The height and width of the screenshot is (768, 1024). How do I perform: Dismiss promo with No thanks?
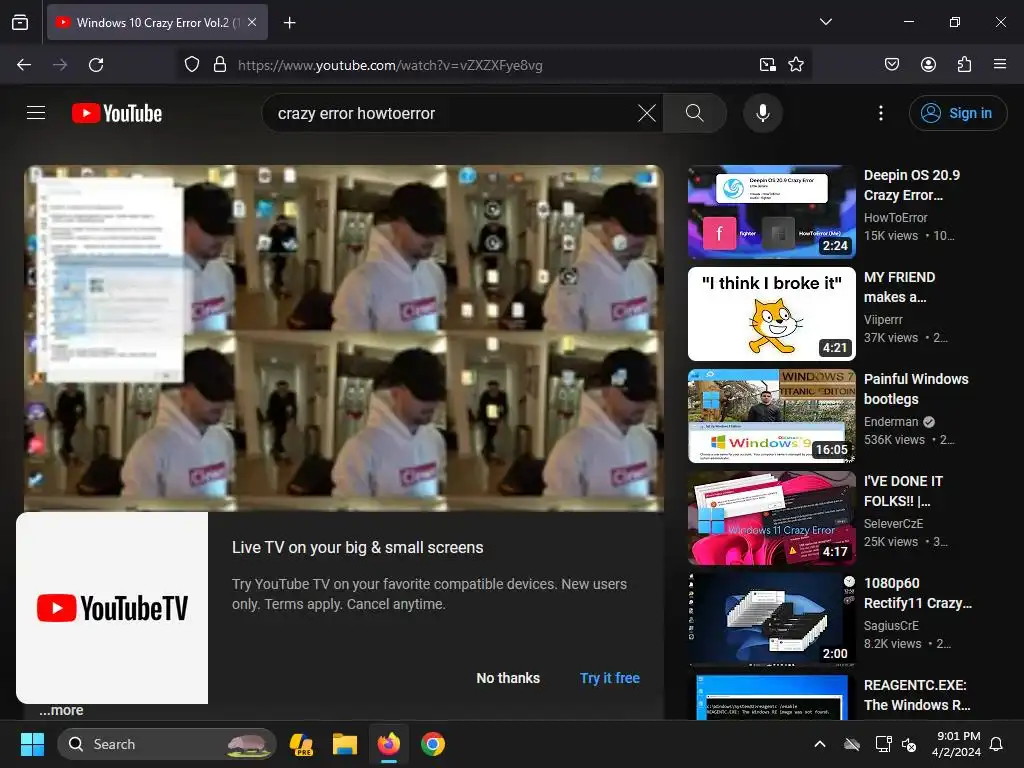click(x=508, y=678)
